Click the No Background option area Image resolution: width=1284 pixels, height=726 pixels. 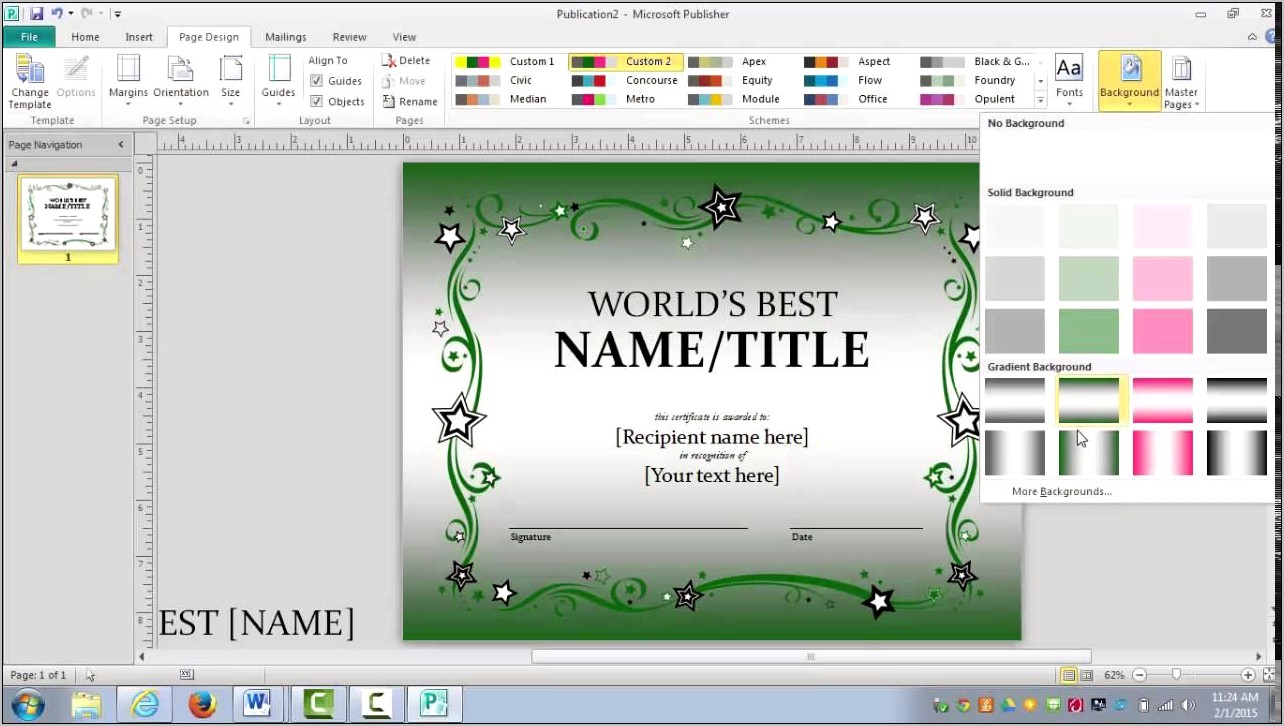click(1128, 157)
